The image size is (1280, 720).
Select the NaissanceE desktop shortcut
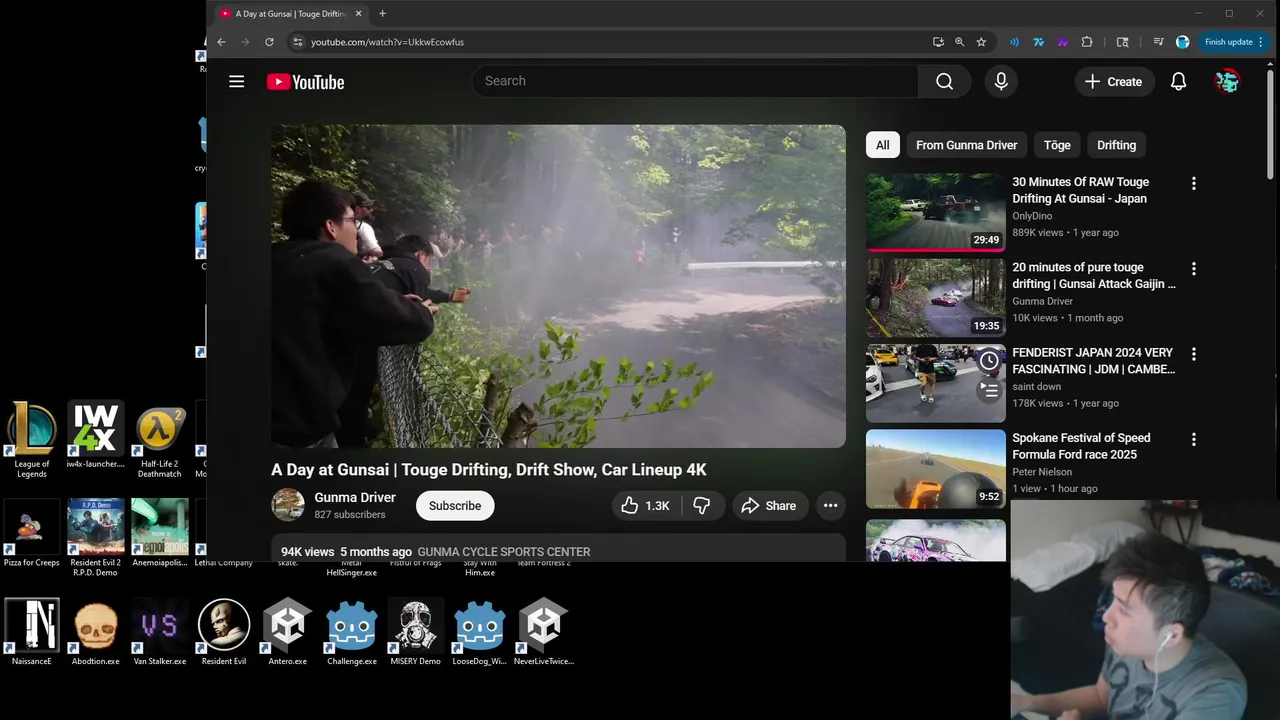tap(32, 632)
